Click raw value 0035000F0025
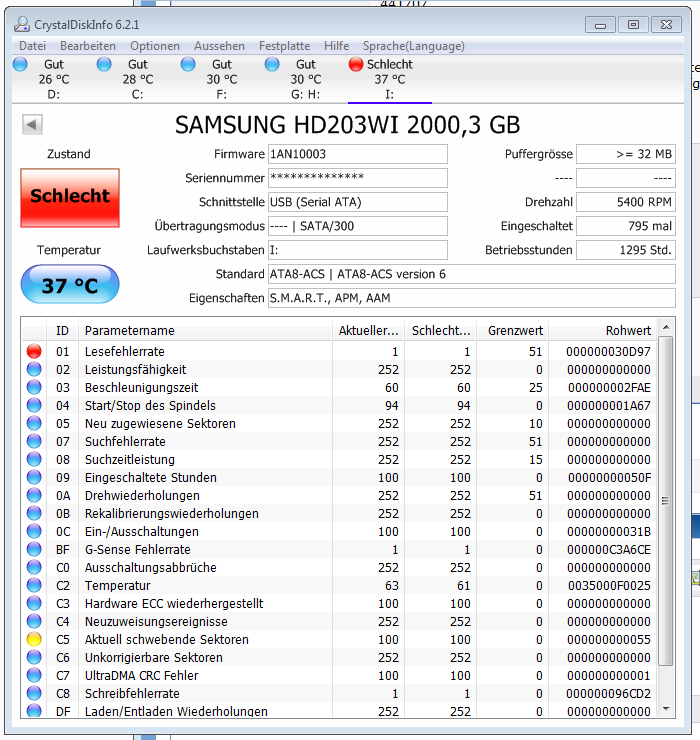 coord(609,586)
